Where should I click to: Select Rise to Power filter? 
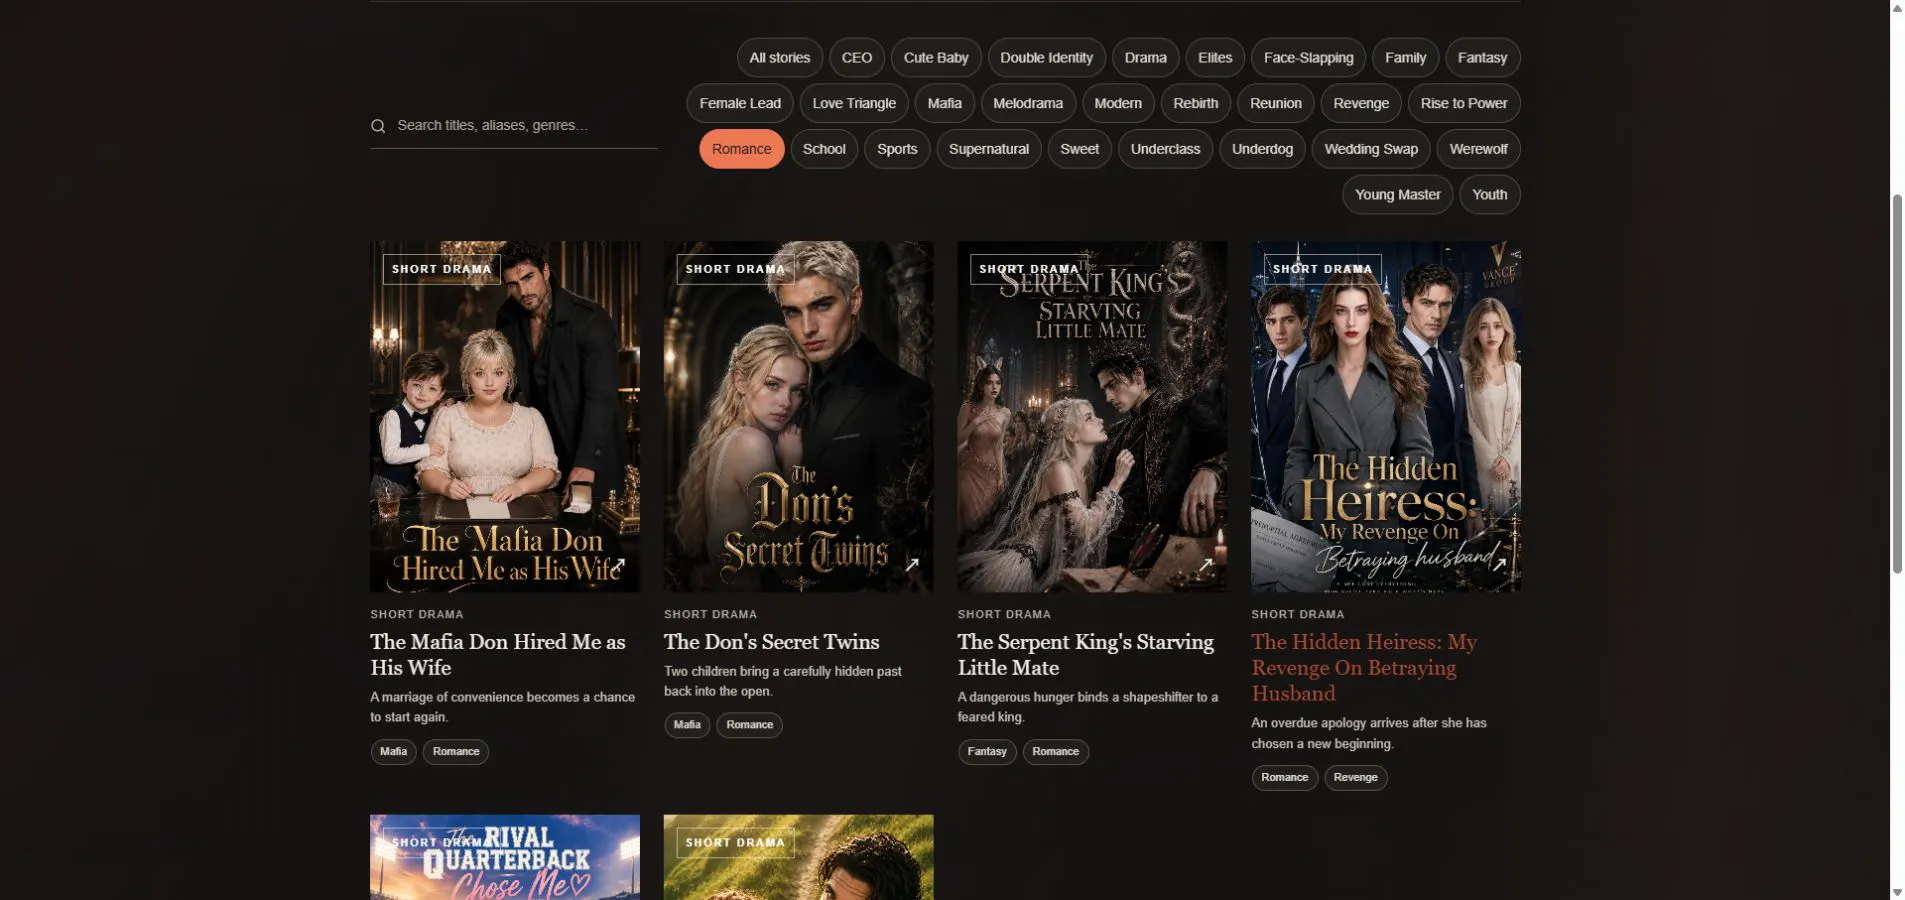click(1464, 103)
